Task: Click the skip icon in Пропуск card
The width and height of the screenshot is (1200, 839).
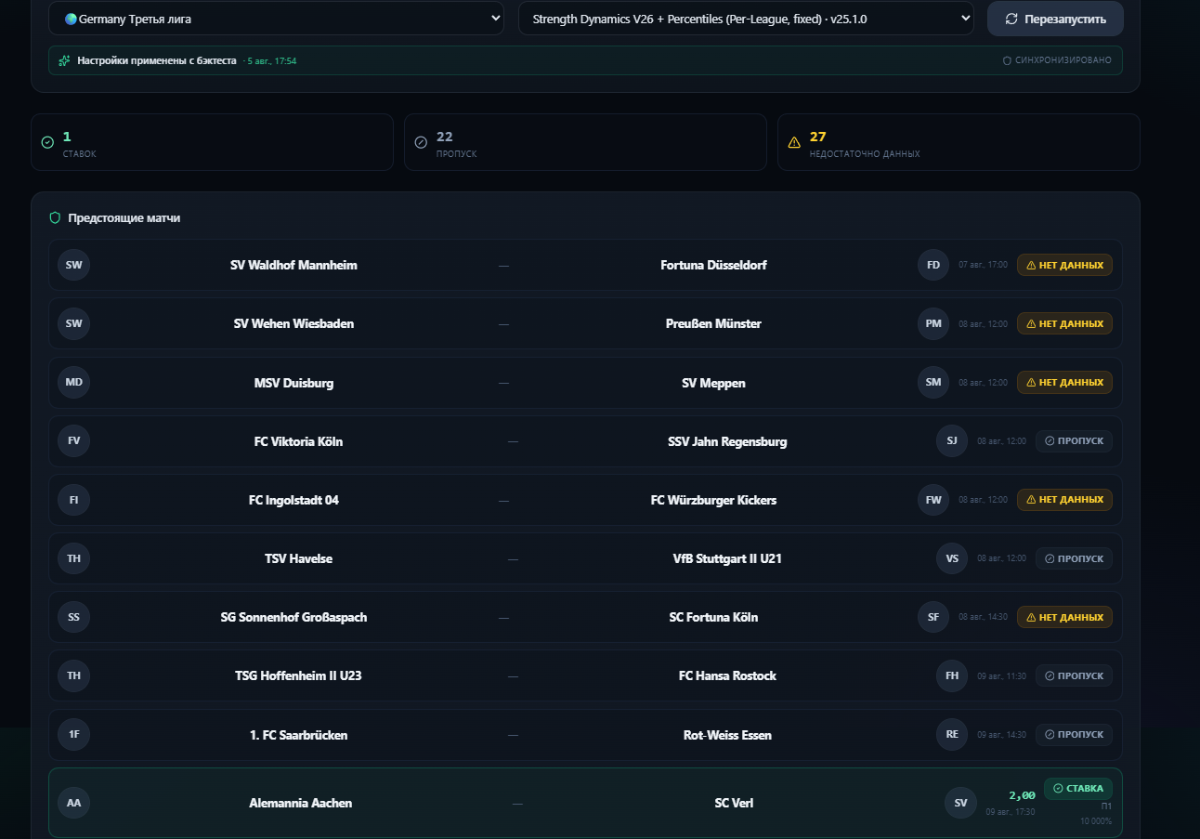Action: click(421, 143)
